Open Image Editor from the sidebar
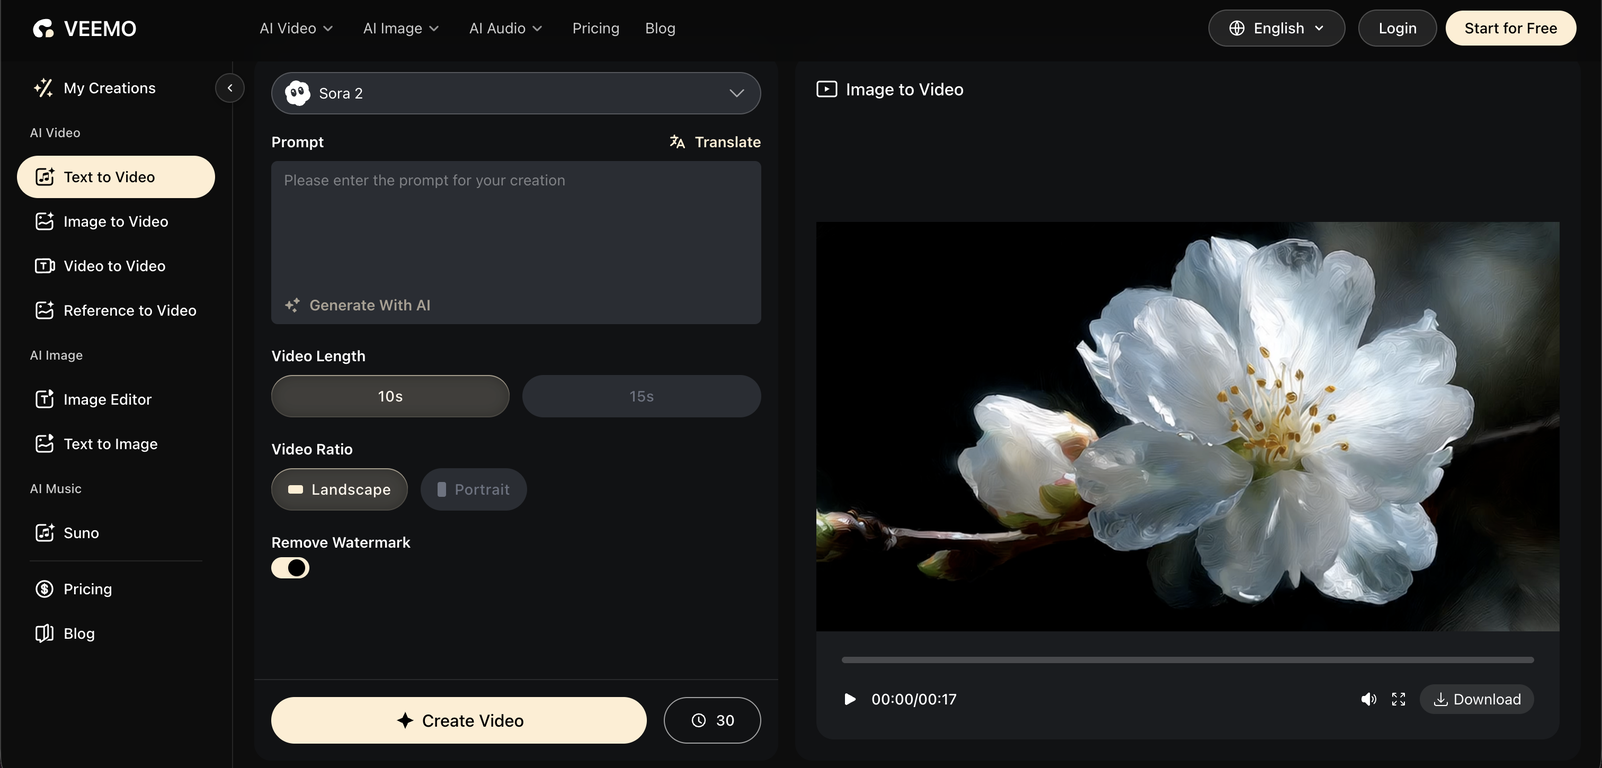The image size is (1602, 768). (107, 399)
